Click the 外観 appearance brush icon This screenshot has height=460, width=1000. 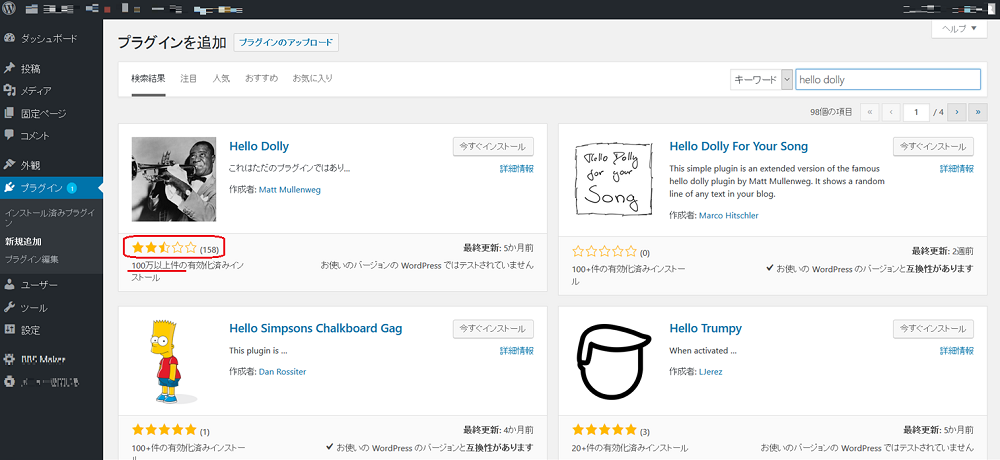(10, 165)
